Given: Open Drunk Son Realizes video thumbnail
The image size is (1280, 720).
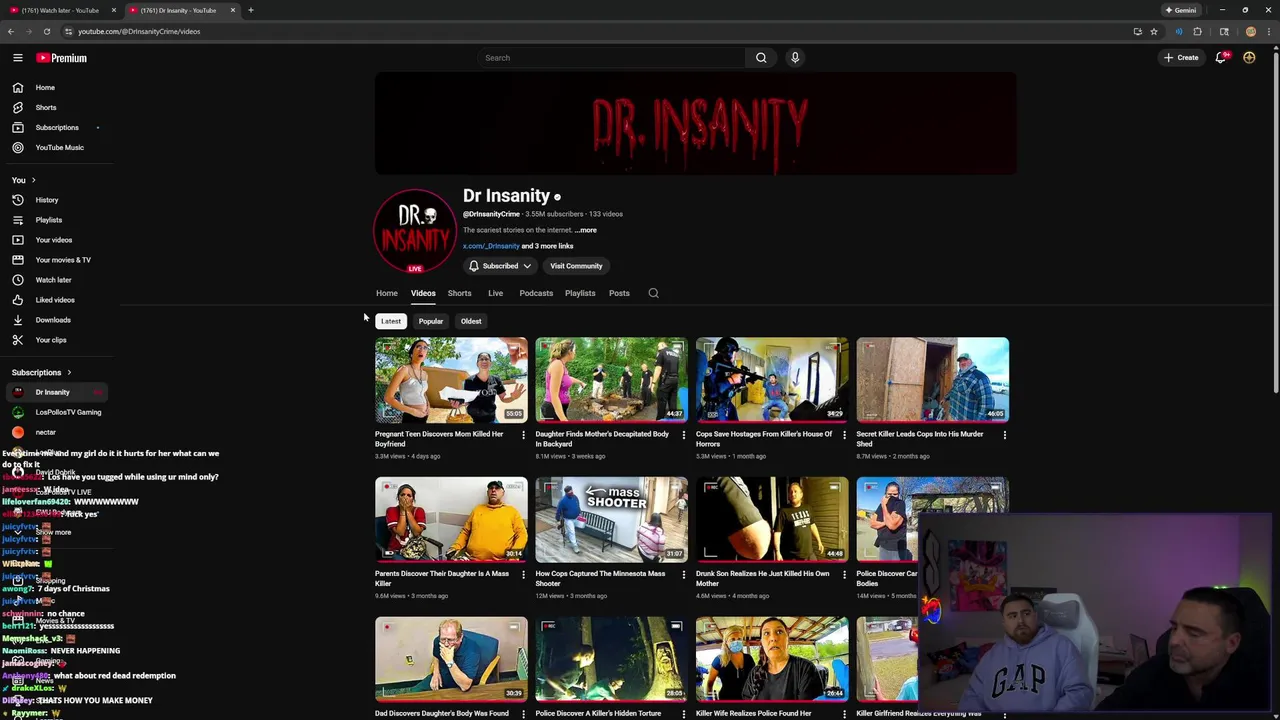Looking at the screenshot, I should [772, 520].
